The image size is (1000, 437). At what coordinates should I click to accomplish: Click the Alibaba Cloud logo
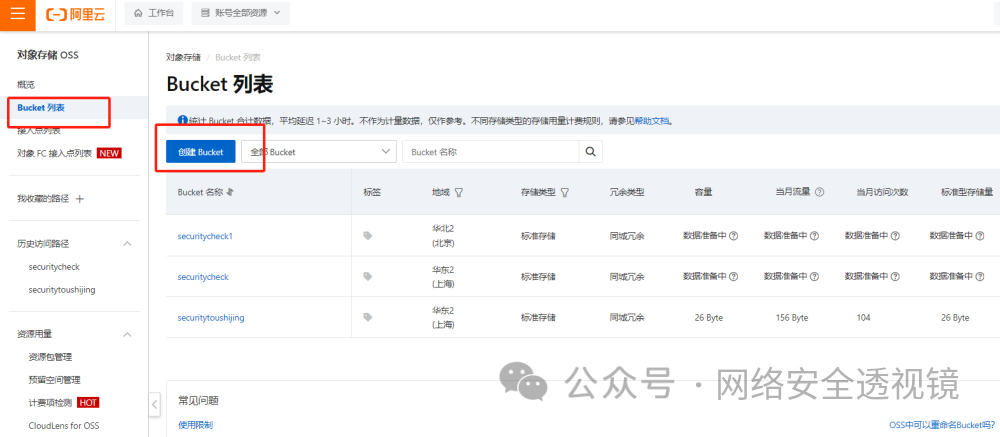pos(76,14)
